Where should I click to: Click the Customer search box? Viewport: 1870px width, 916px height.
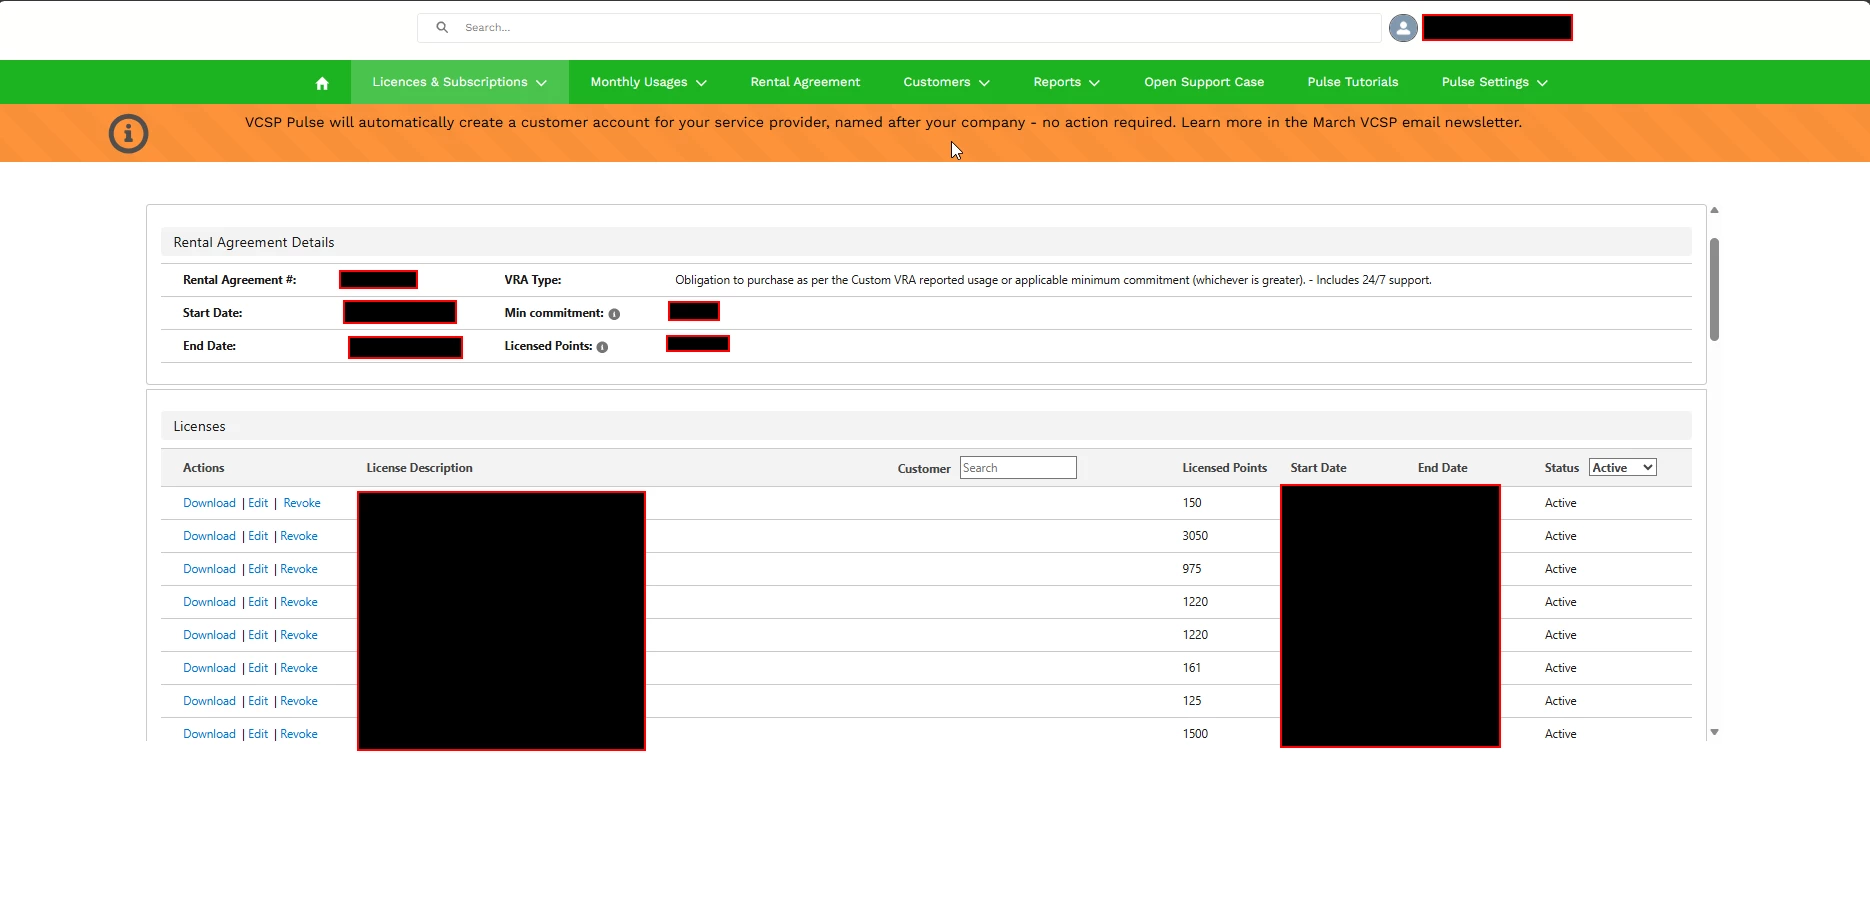point(1018,468)
